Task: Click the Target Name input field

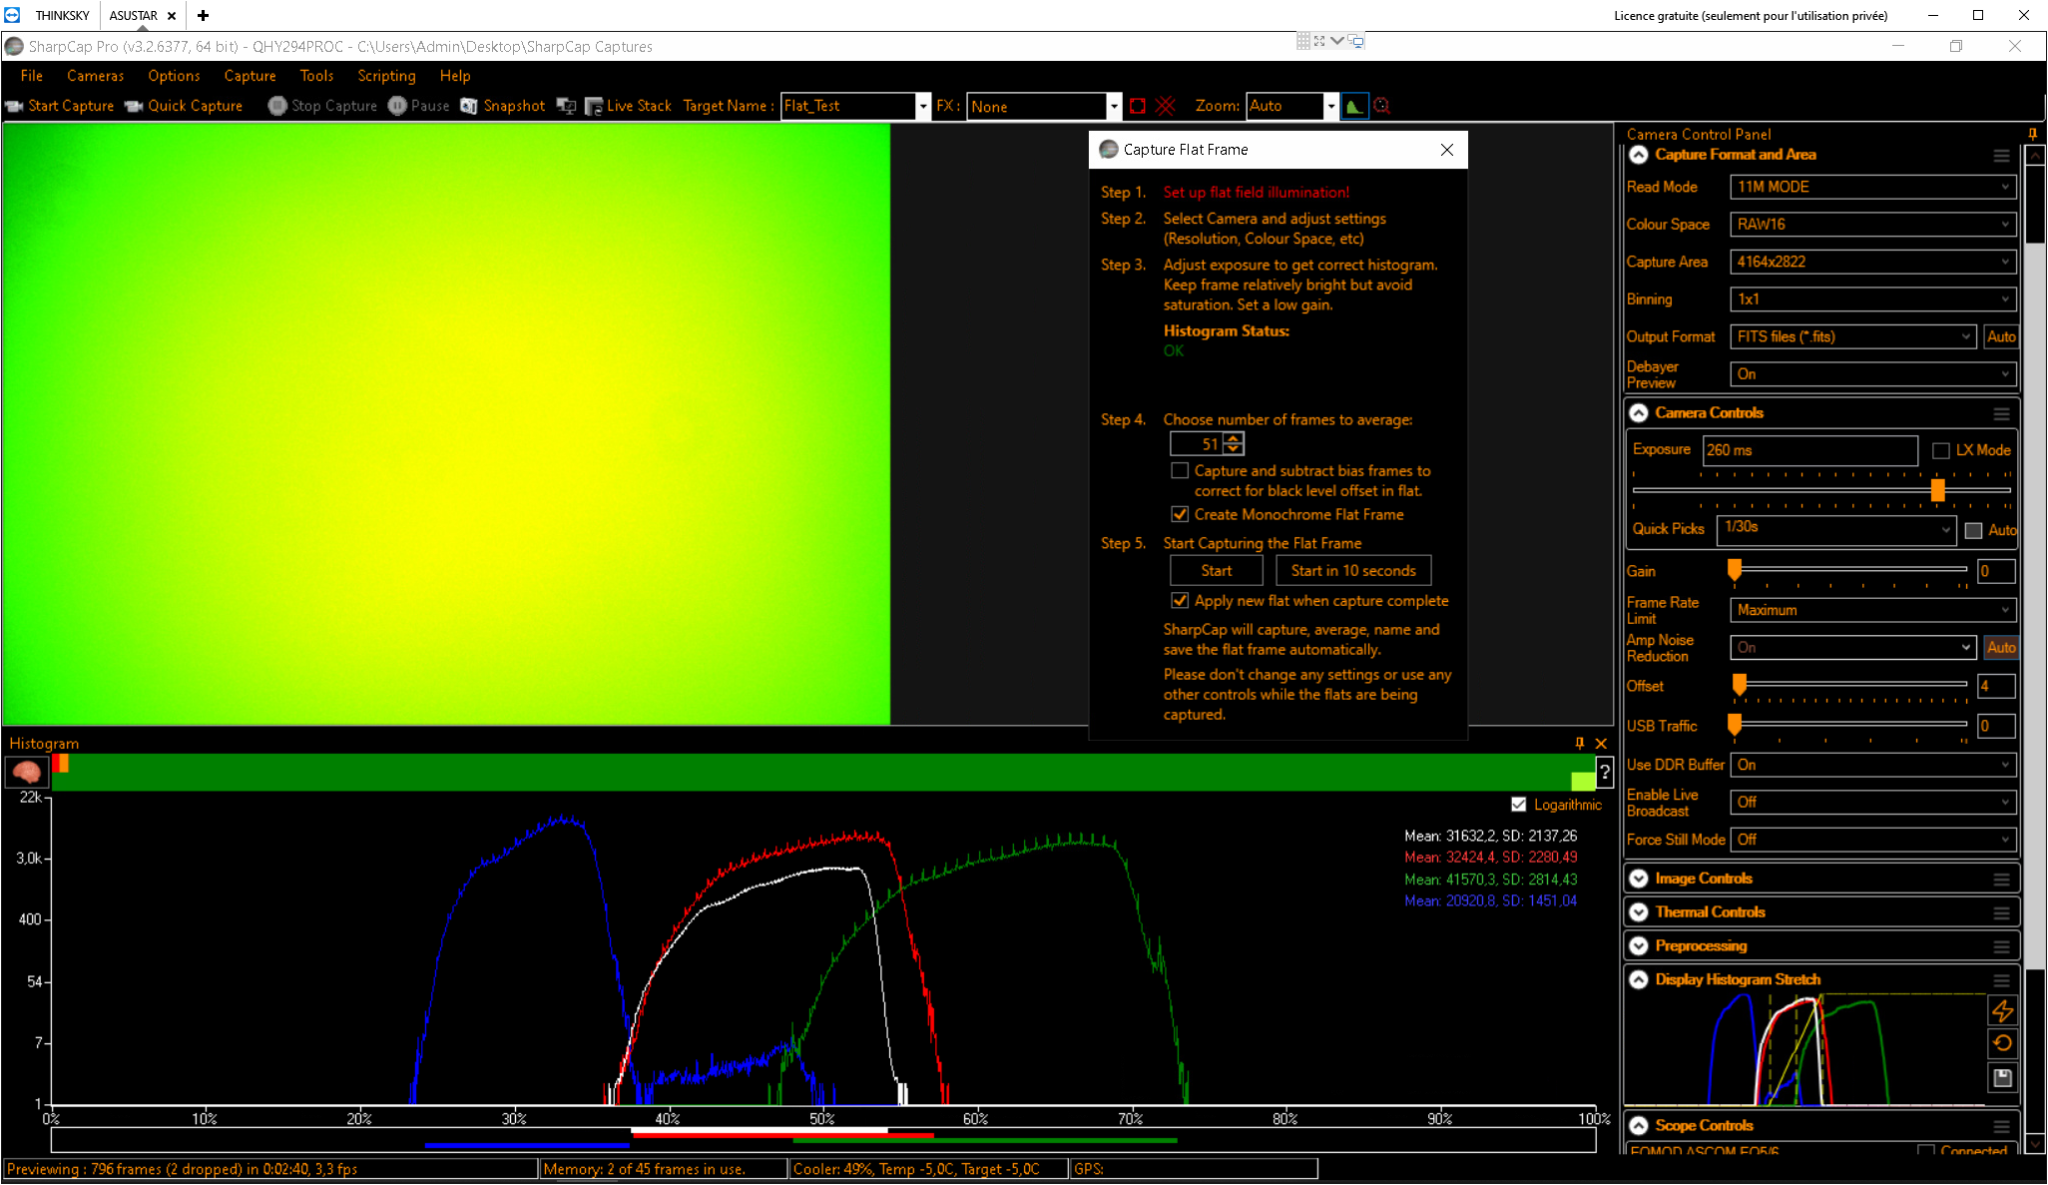Action: [x=849, y=106]
